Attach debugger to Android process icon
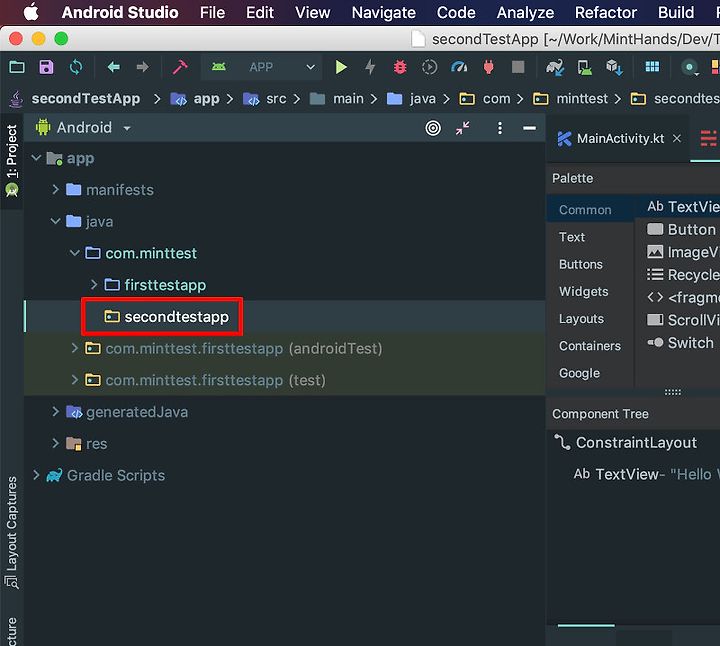 489,67
